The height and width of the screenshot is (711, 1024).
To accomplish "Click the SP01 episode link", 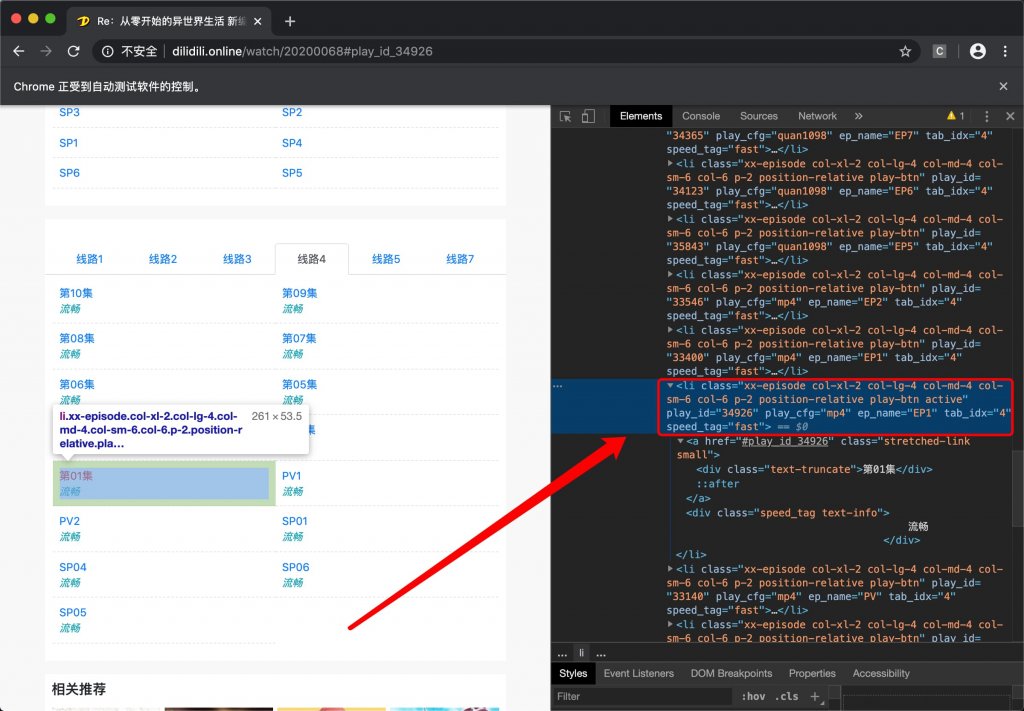I will pyautogui.click(x=295, y=521).
